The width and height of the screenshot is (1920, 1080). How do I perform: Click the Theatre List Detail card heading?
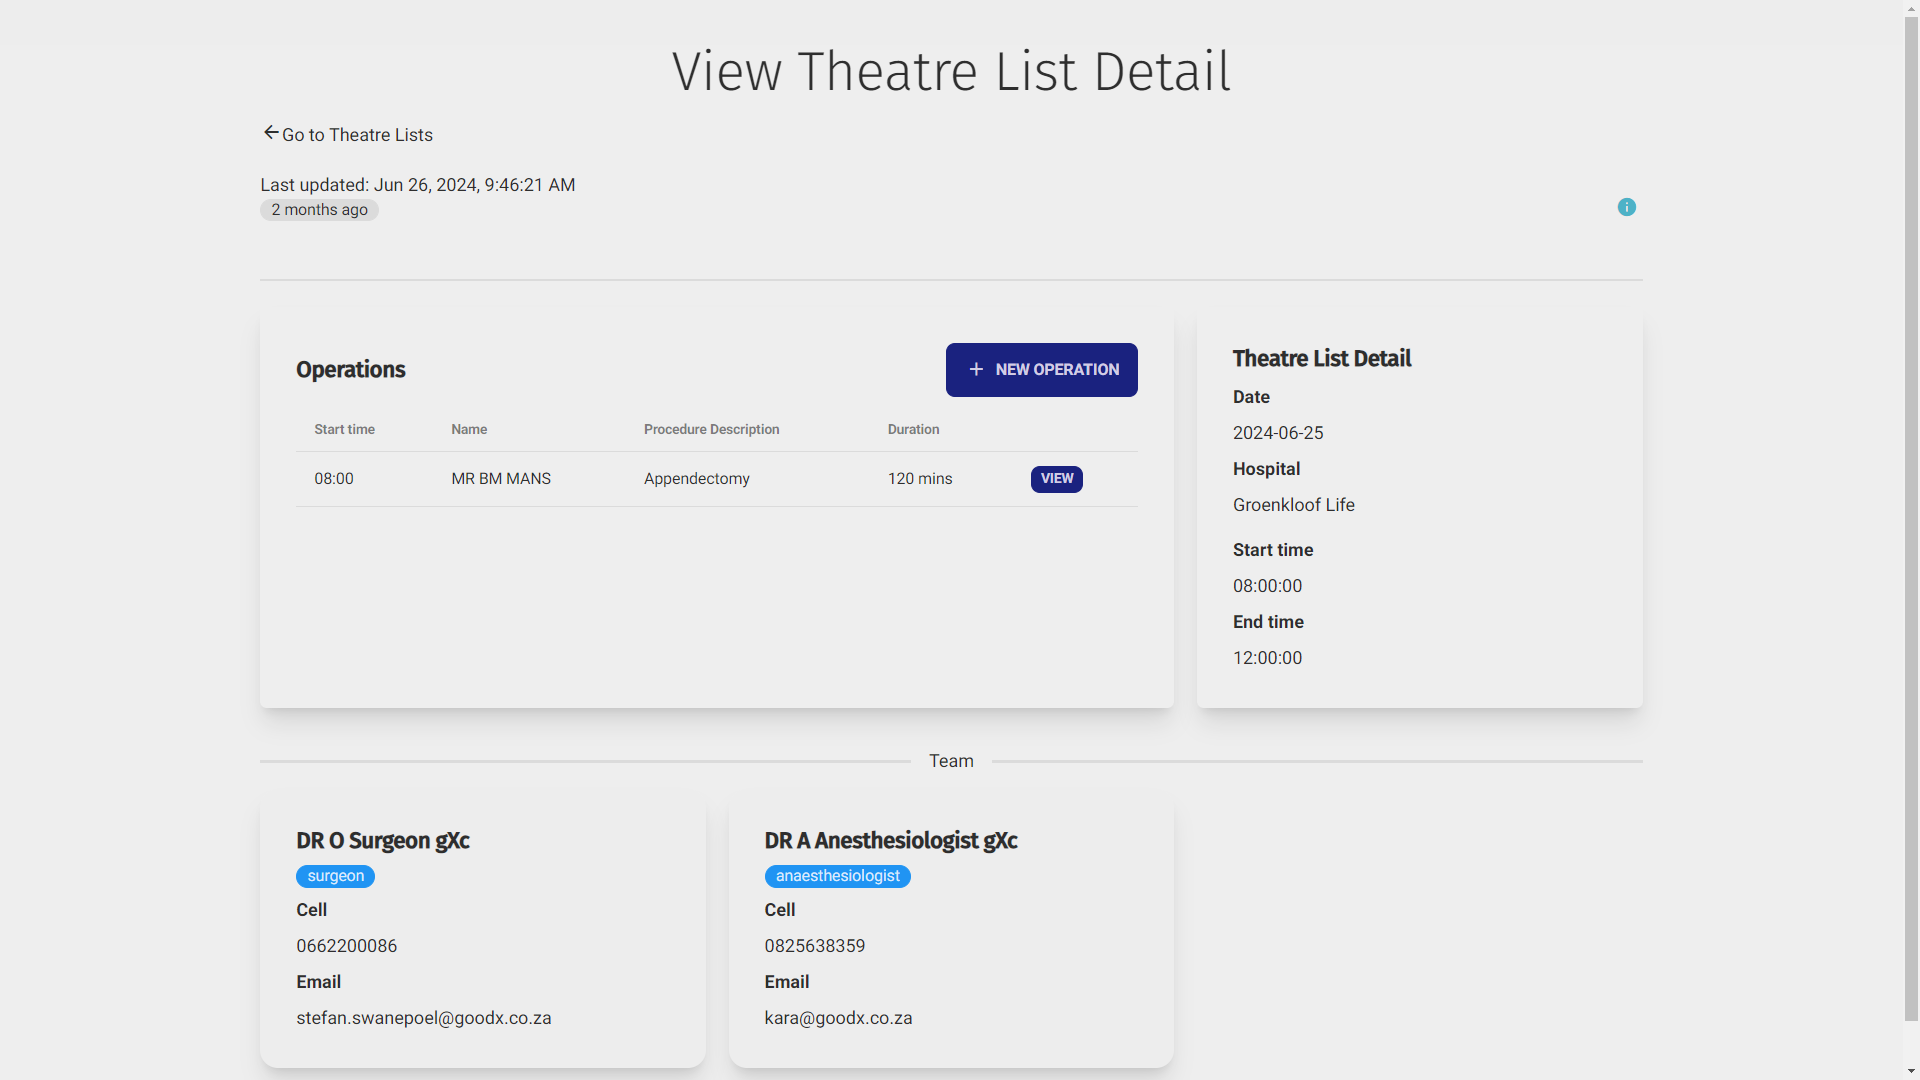[x=1321, y=359]
